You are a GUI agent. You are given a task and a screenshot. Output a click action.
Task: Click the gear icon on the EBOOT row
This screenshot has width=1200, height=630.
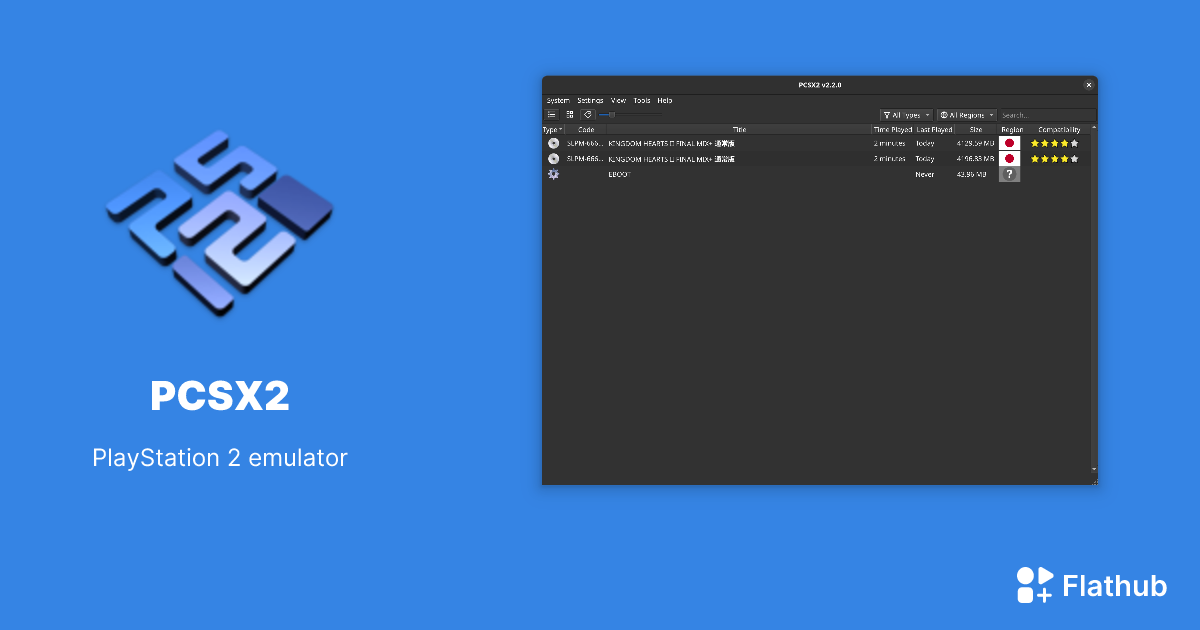552,173
